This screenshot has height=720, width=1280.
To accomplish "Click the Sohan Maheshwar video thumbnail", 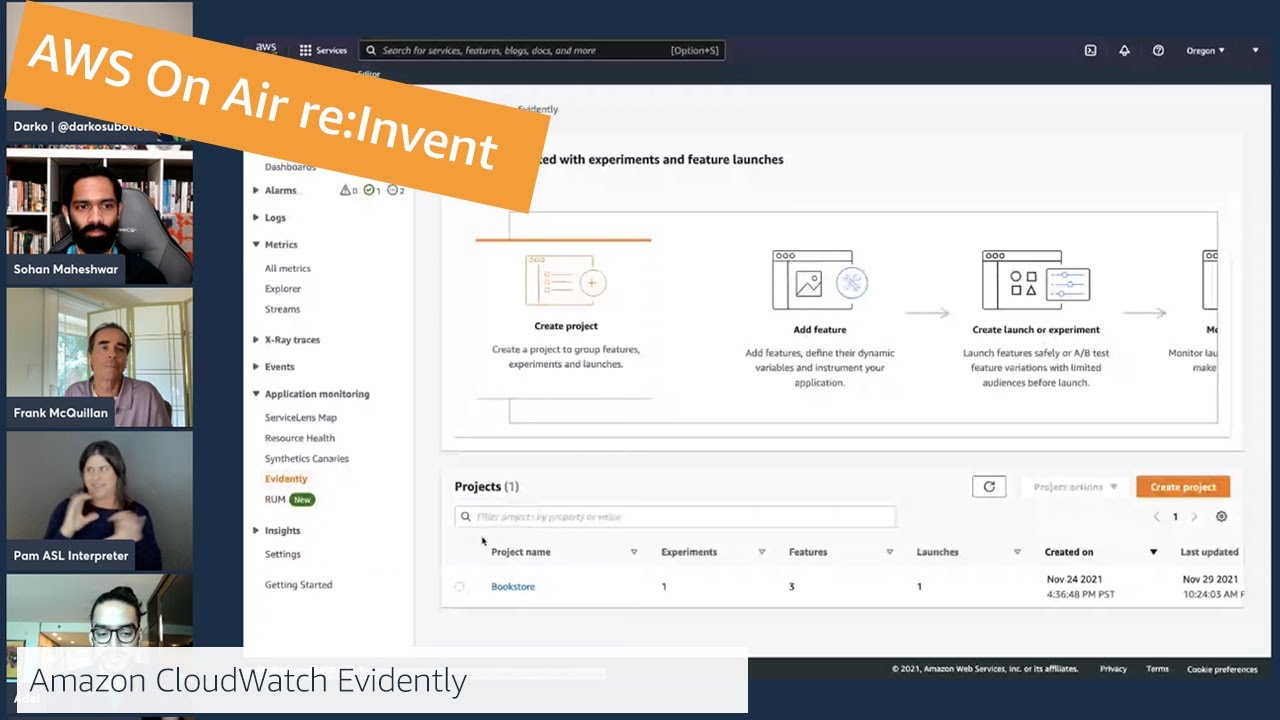I will [100, 216].
